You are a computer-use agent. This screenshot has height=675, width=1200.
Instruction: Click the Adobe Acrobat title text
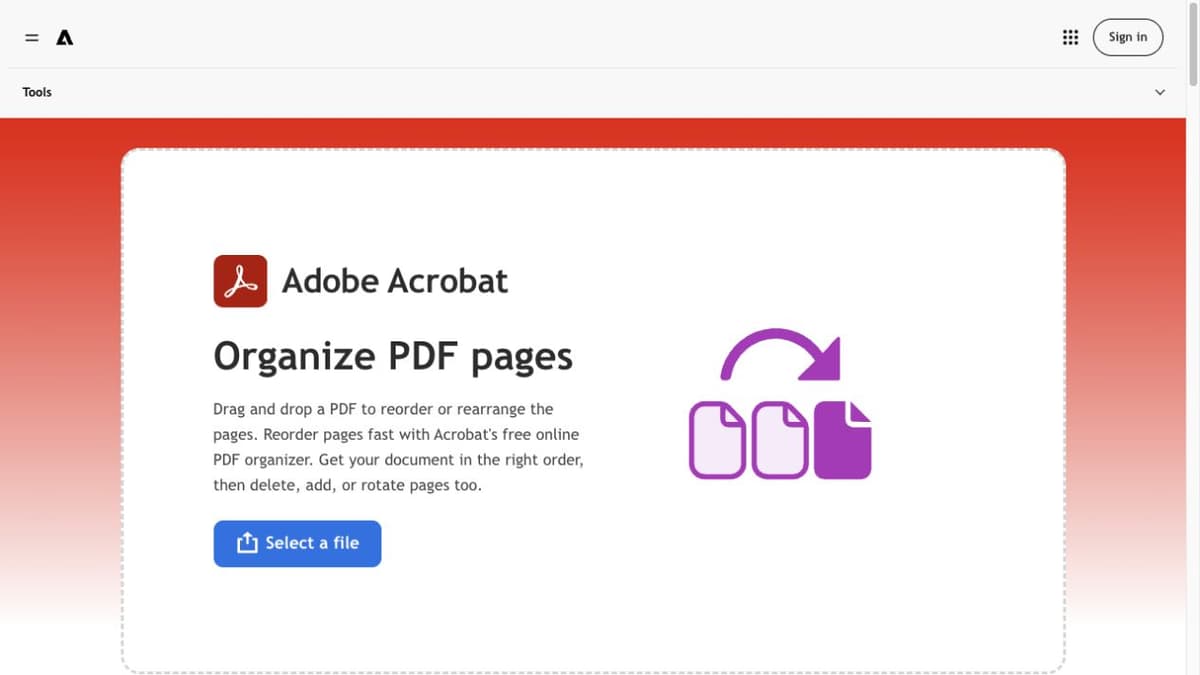[395, 281]
